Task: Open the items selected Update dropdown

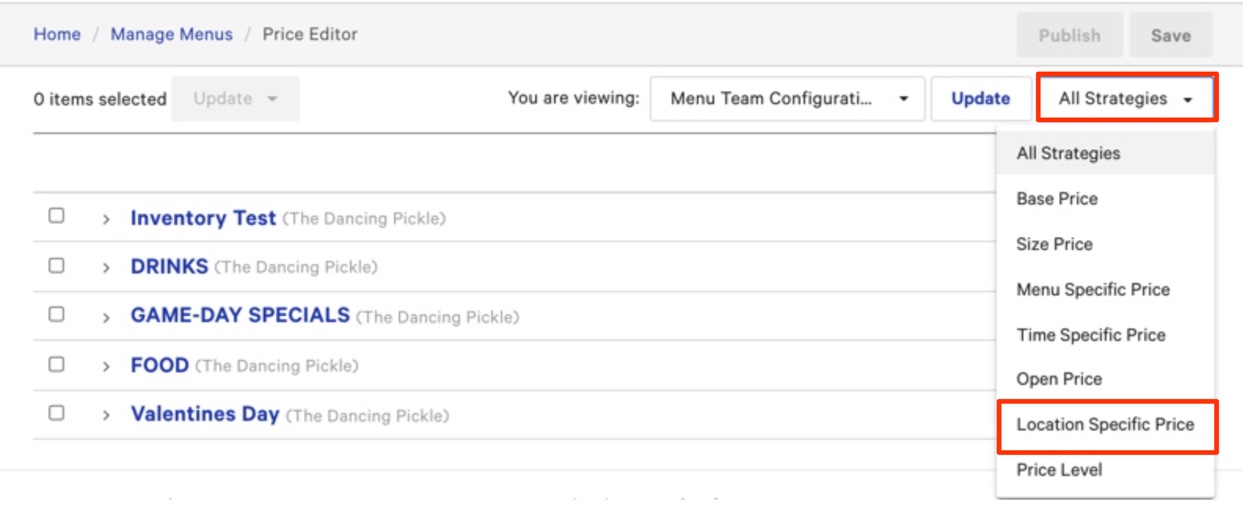Action: [x=235, y=99]
